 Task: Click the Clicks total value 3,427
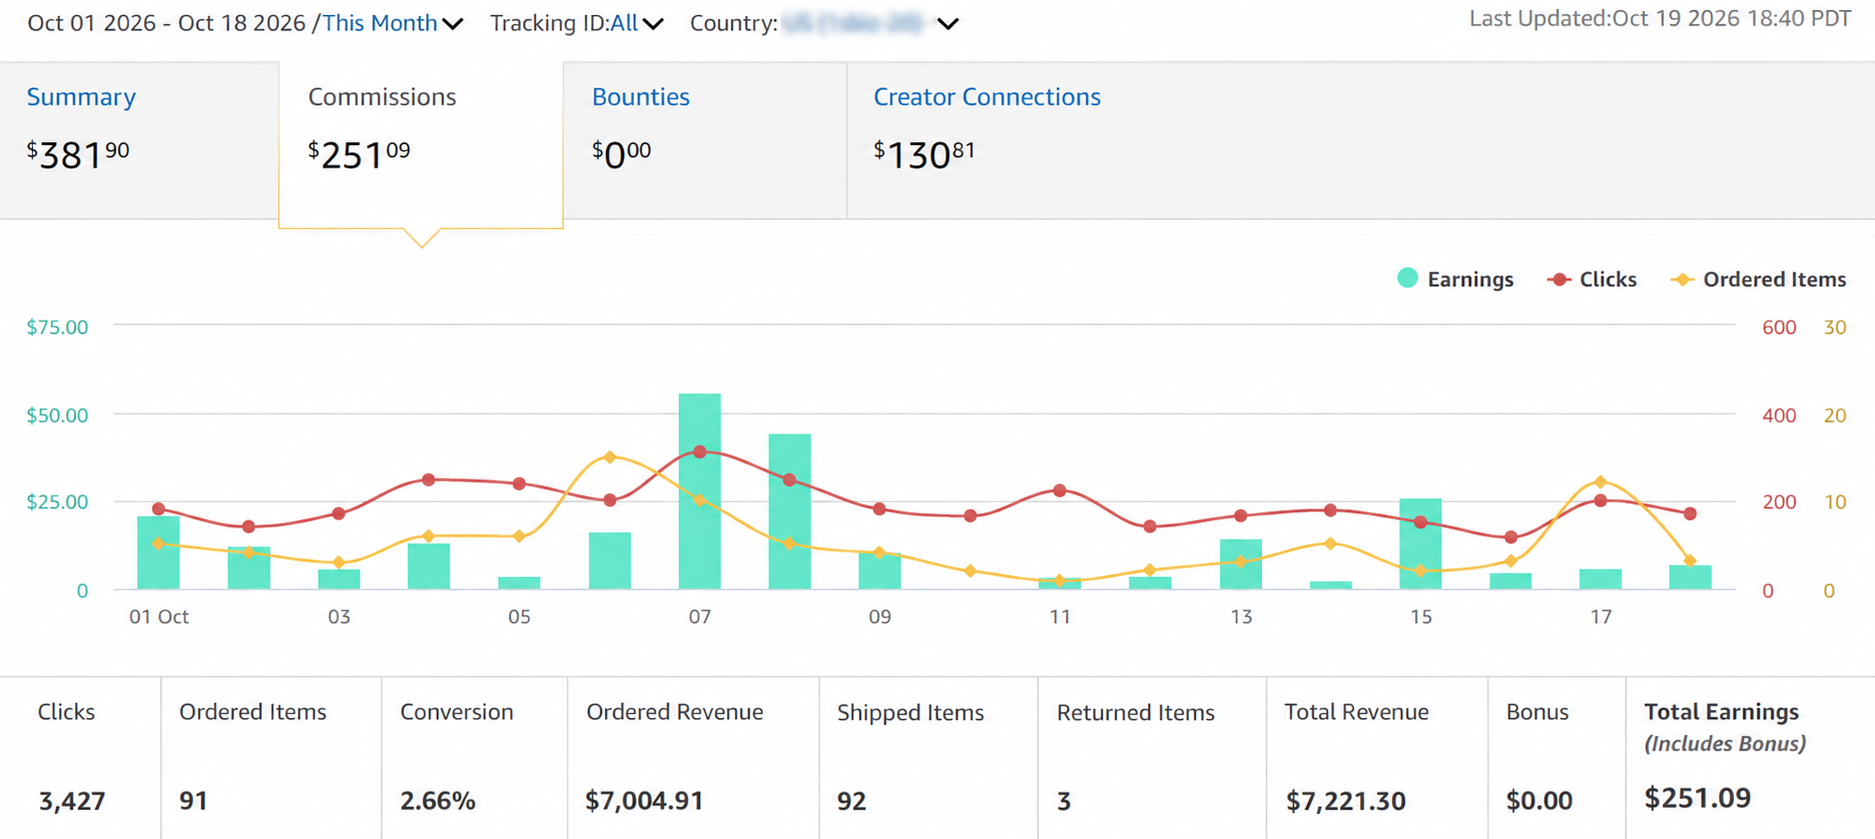(72, 801)
